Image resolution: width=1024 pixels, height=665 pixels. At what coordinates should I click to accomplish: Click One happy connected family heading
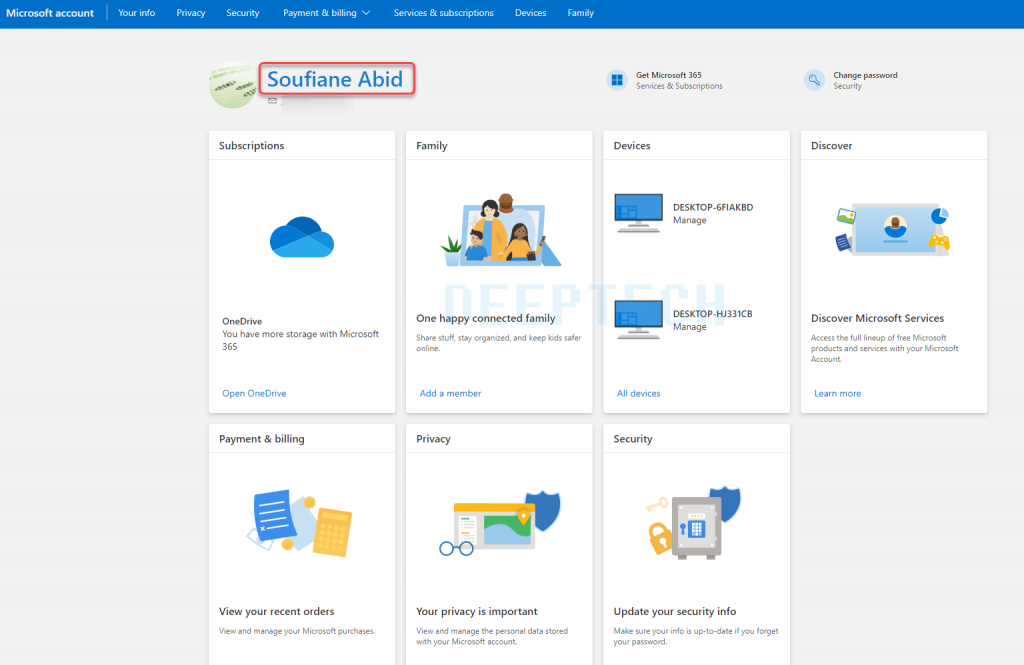(485, 318)
